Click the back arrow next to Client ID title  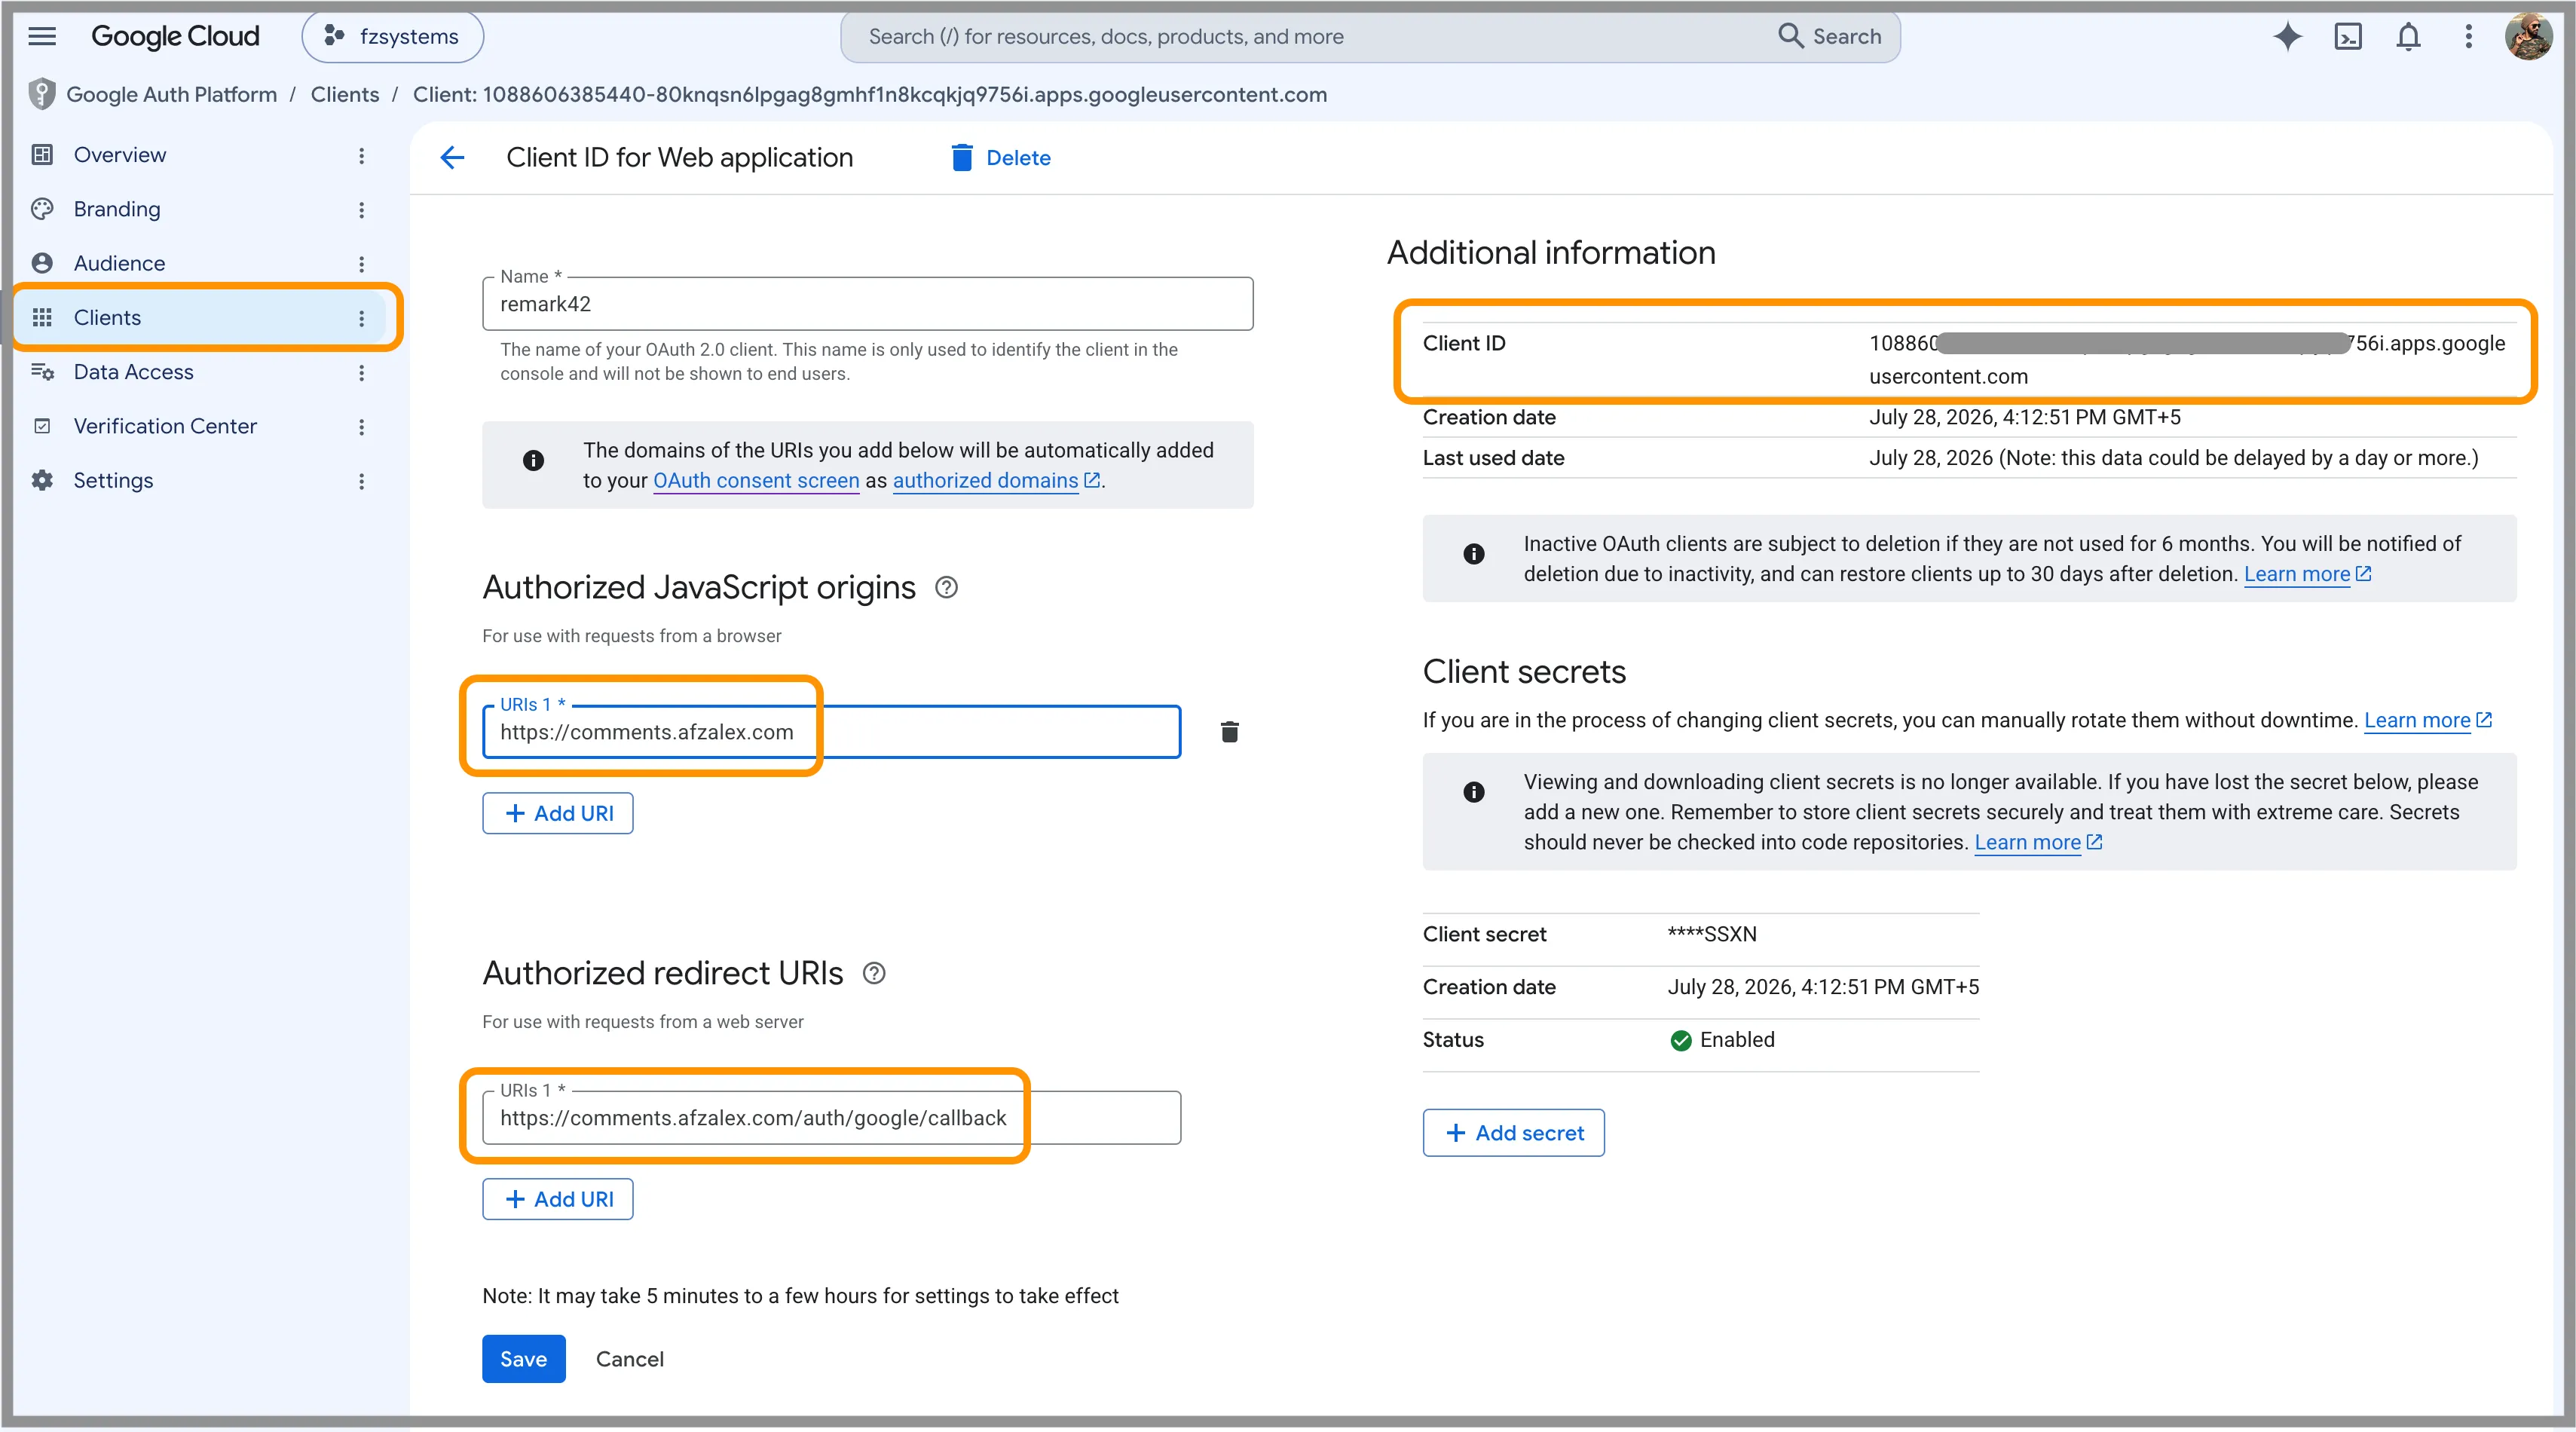[x=452, y=158]
